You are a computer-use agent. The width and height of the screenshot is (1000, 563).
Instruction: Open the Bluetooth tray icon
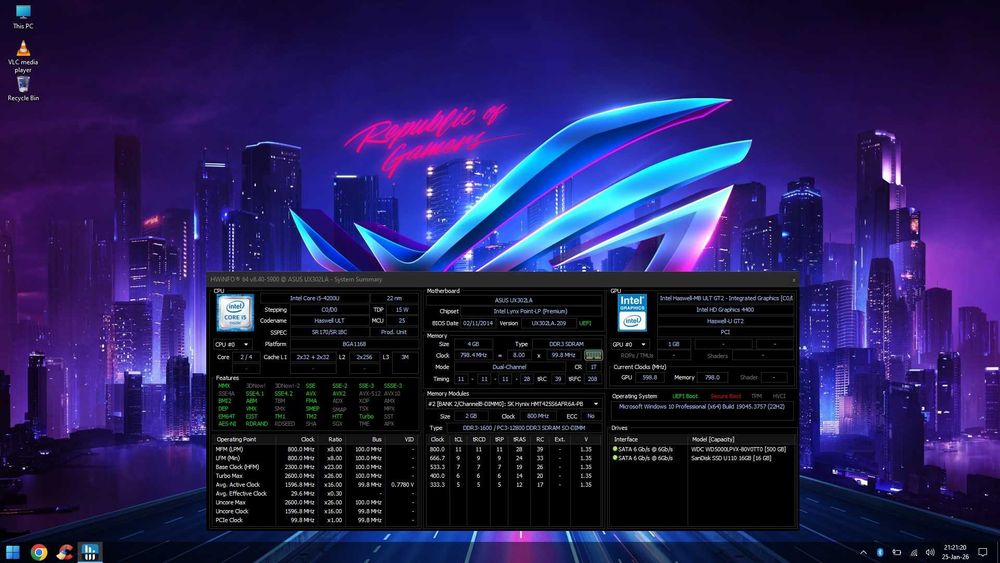pyautogui.click(x=879, y=552)
